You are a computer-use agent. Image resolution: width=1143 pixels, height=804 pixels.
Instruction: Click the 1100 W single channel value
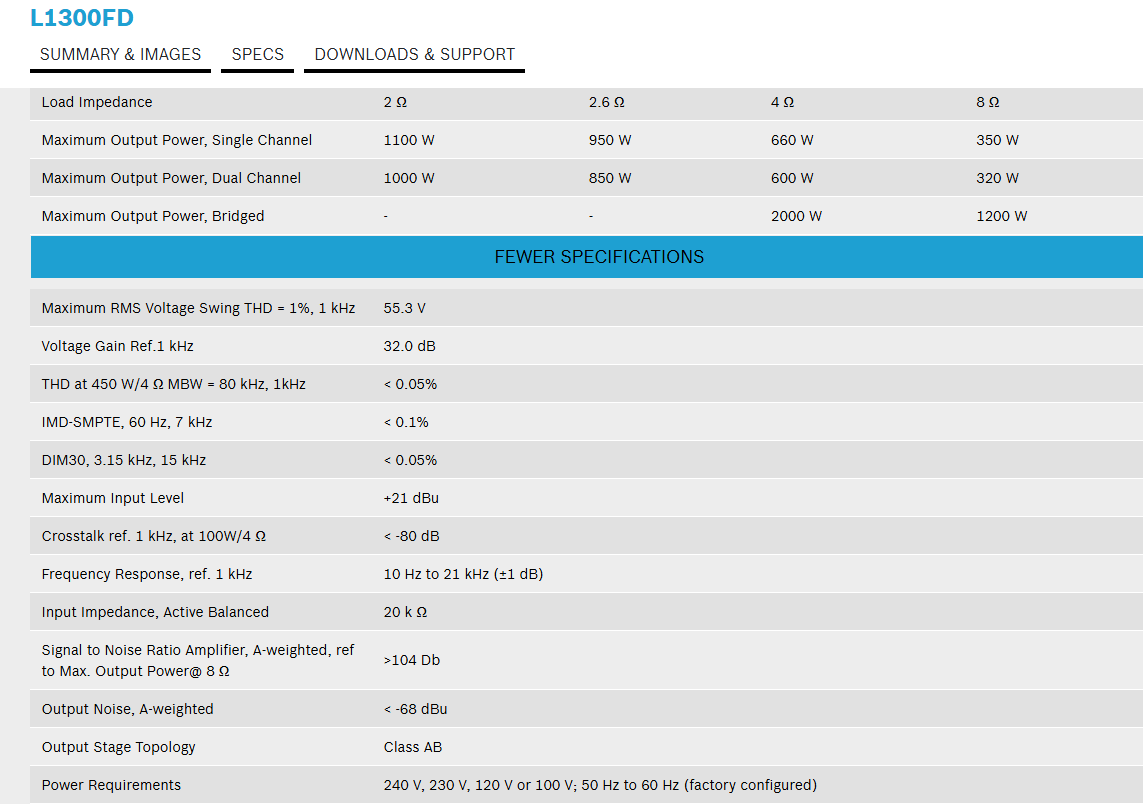point(409,140)
